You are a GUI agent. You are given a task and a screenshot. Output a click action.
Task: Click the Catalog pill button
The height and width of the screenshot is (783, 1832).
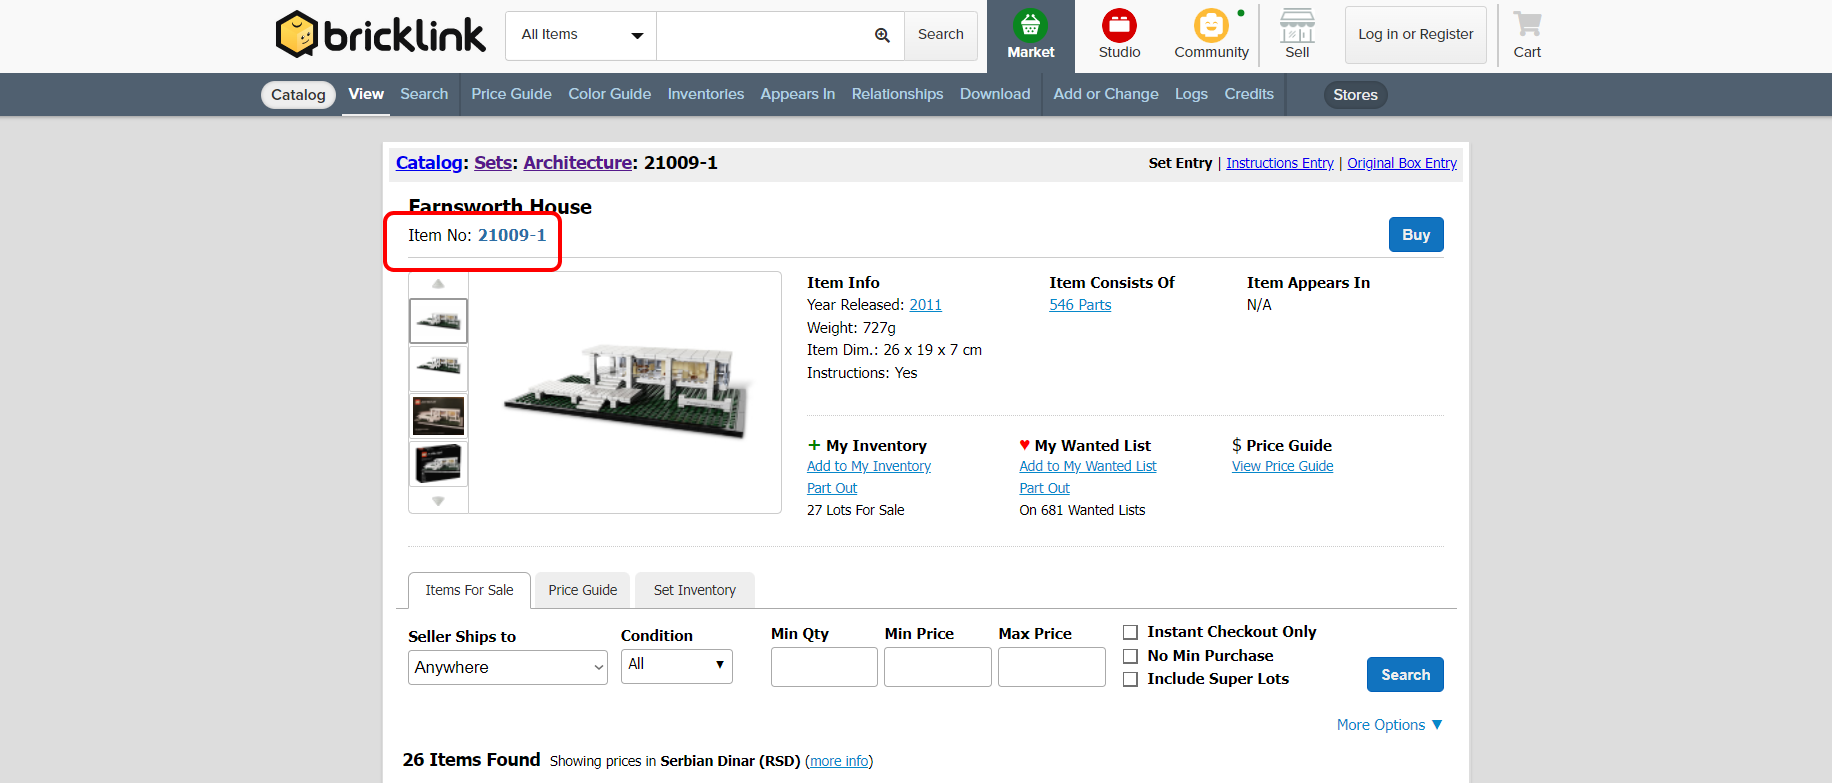[298, 95]
